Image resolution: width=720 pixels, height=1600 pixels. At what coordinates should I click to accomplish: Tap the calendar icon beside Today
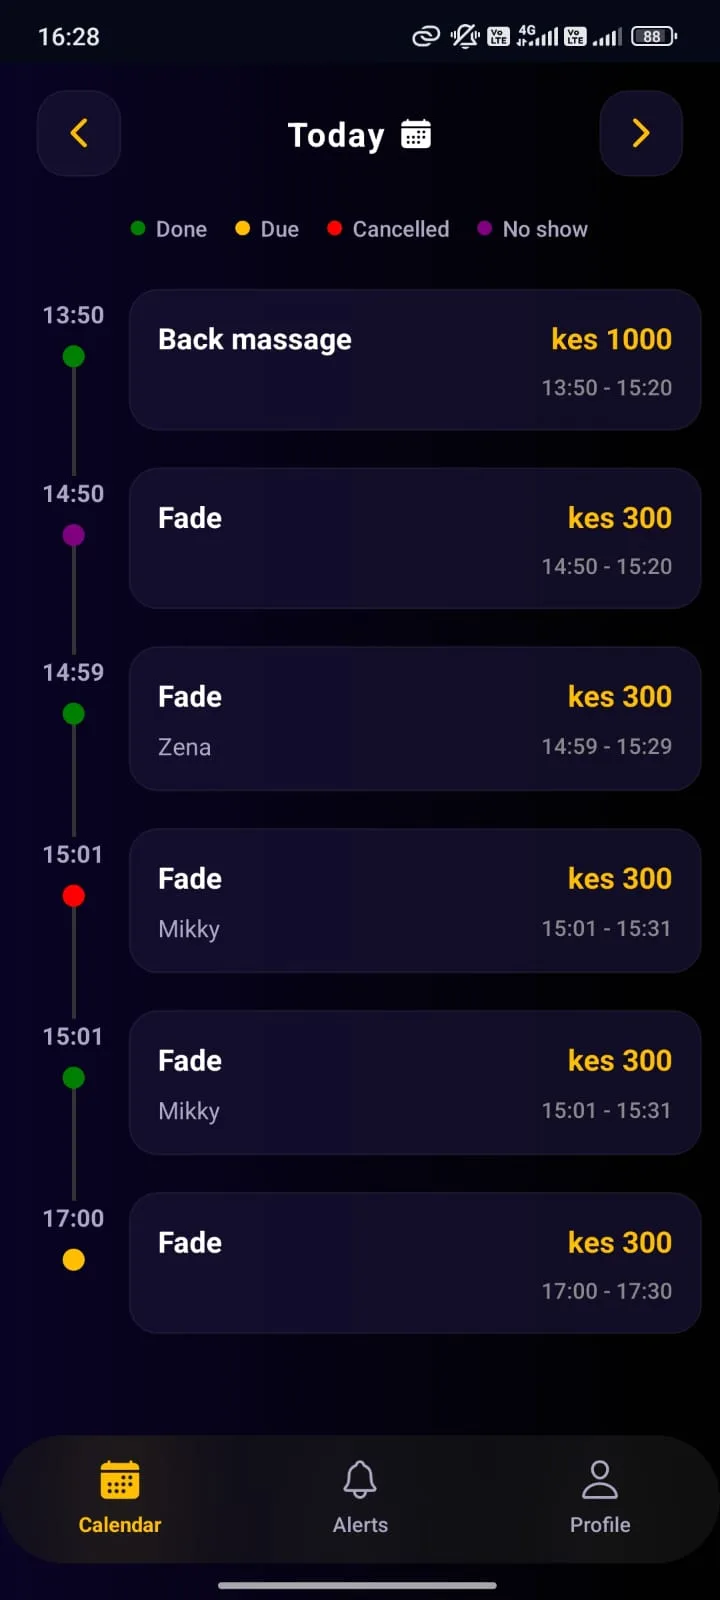tap(416, 134)
